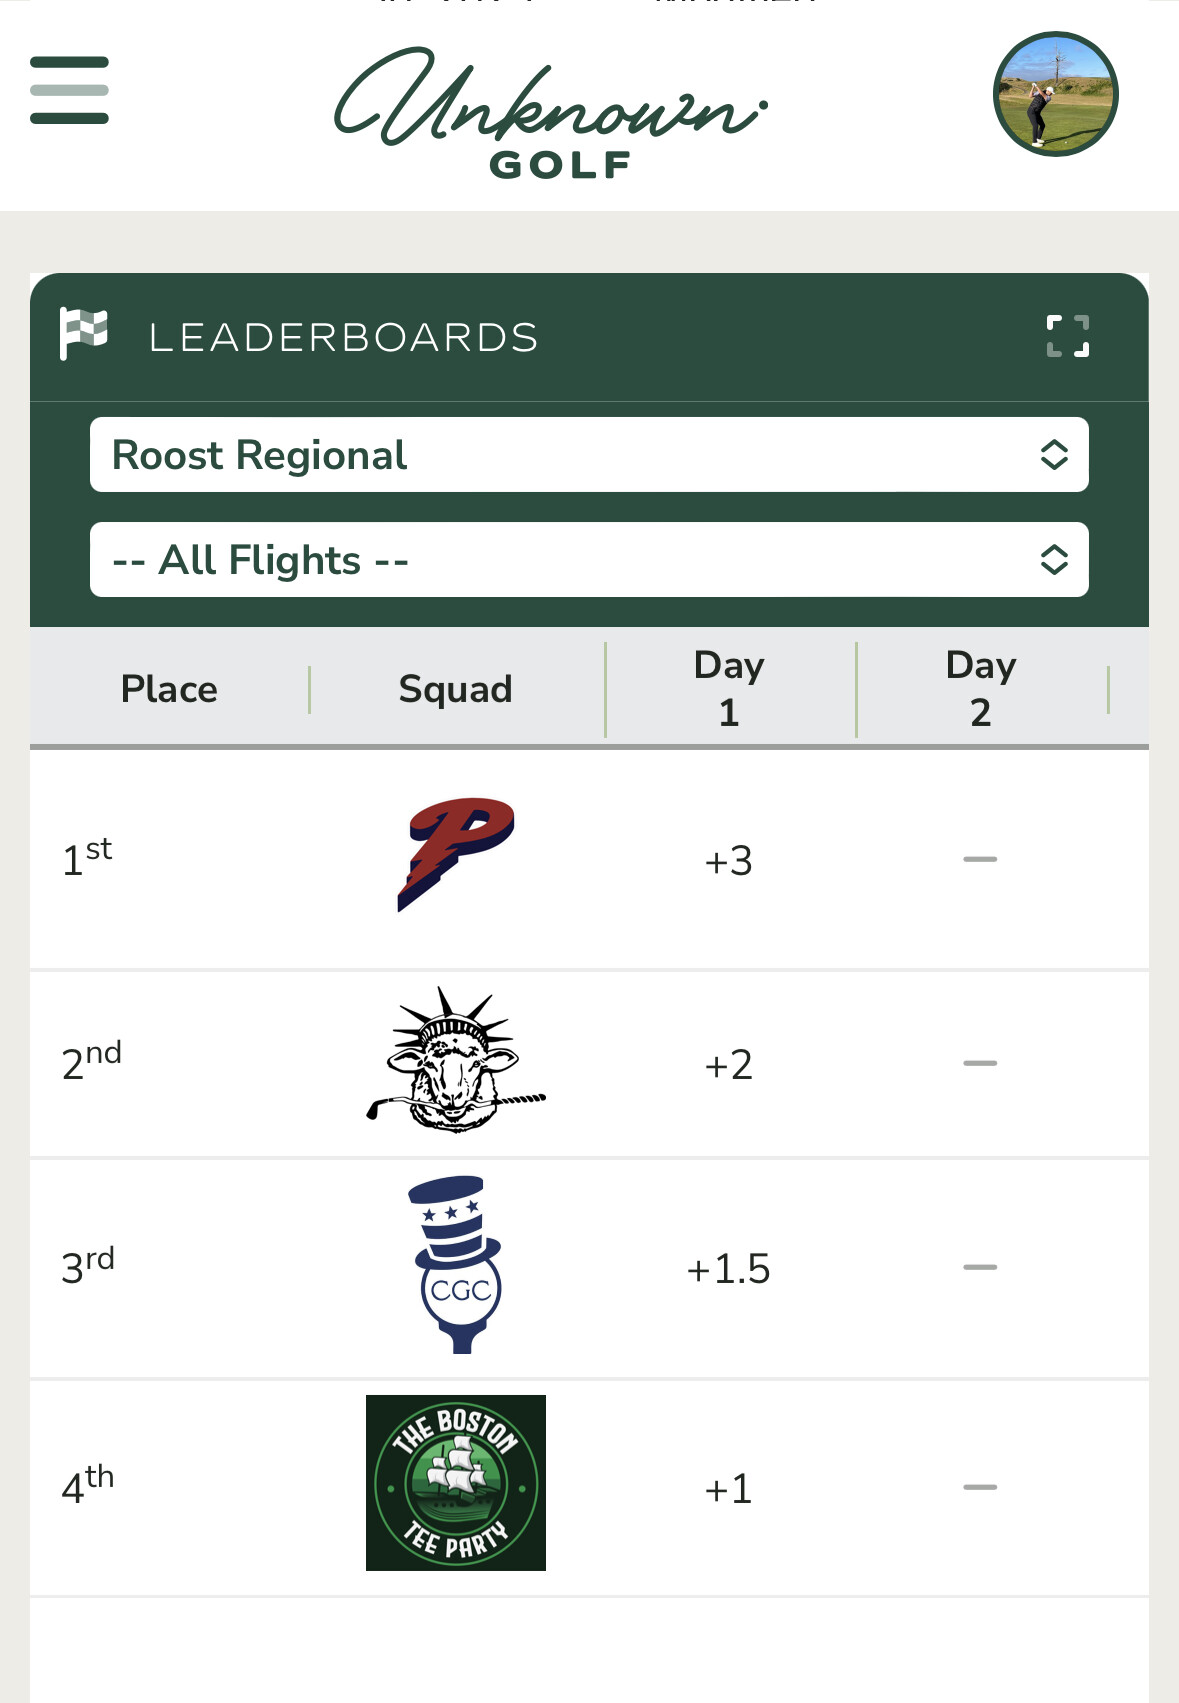Select the Statue of Liberty sheep logo

[x=456, y=1061]
